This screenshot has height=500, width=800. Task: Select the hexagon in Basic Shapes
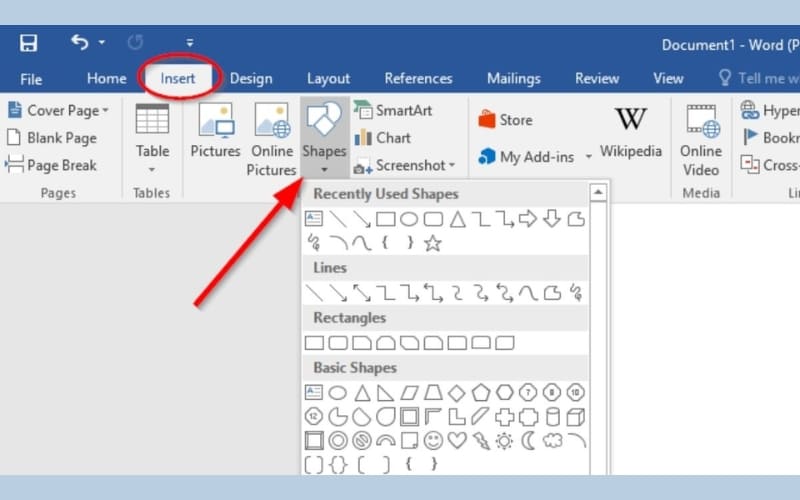(x=505, y=393)
